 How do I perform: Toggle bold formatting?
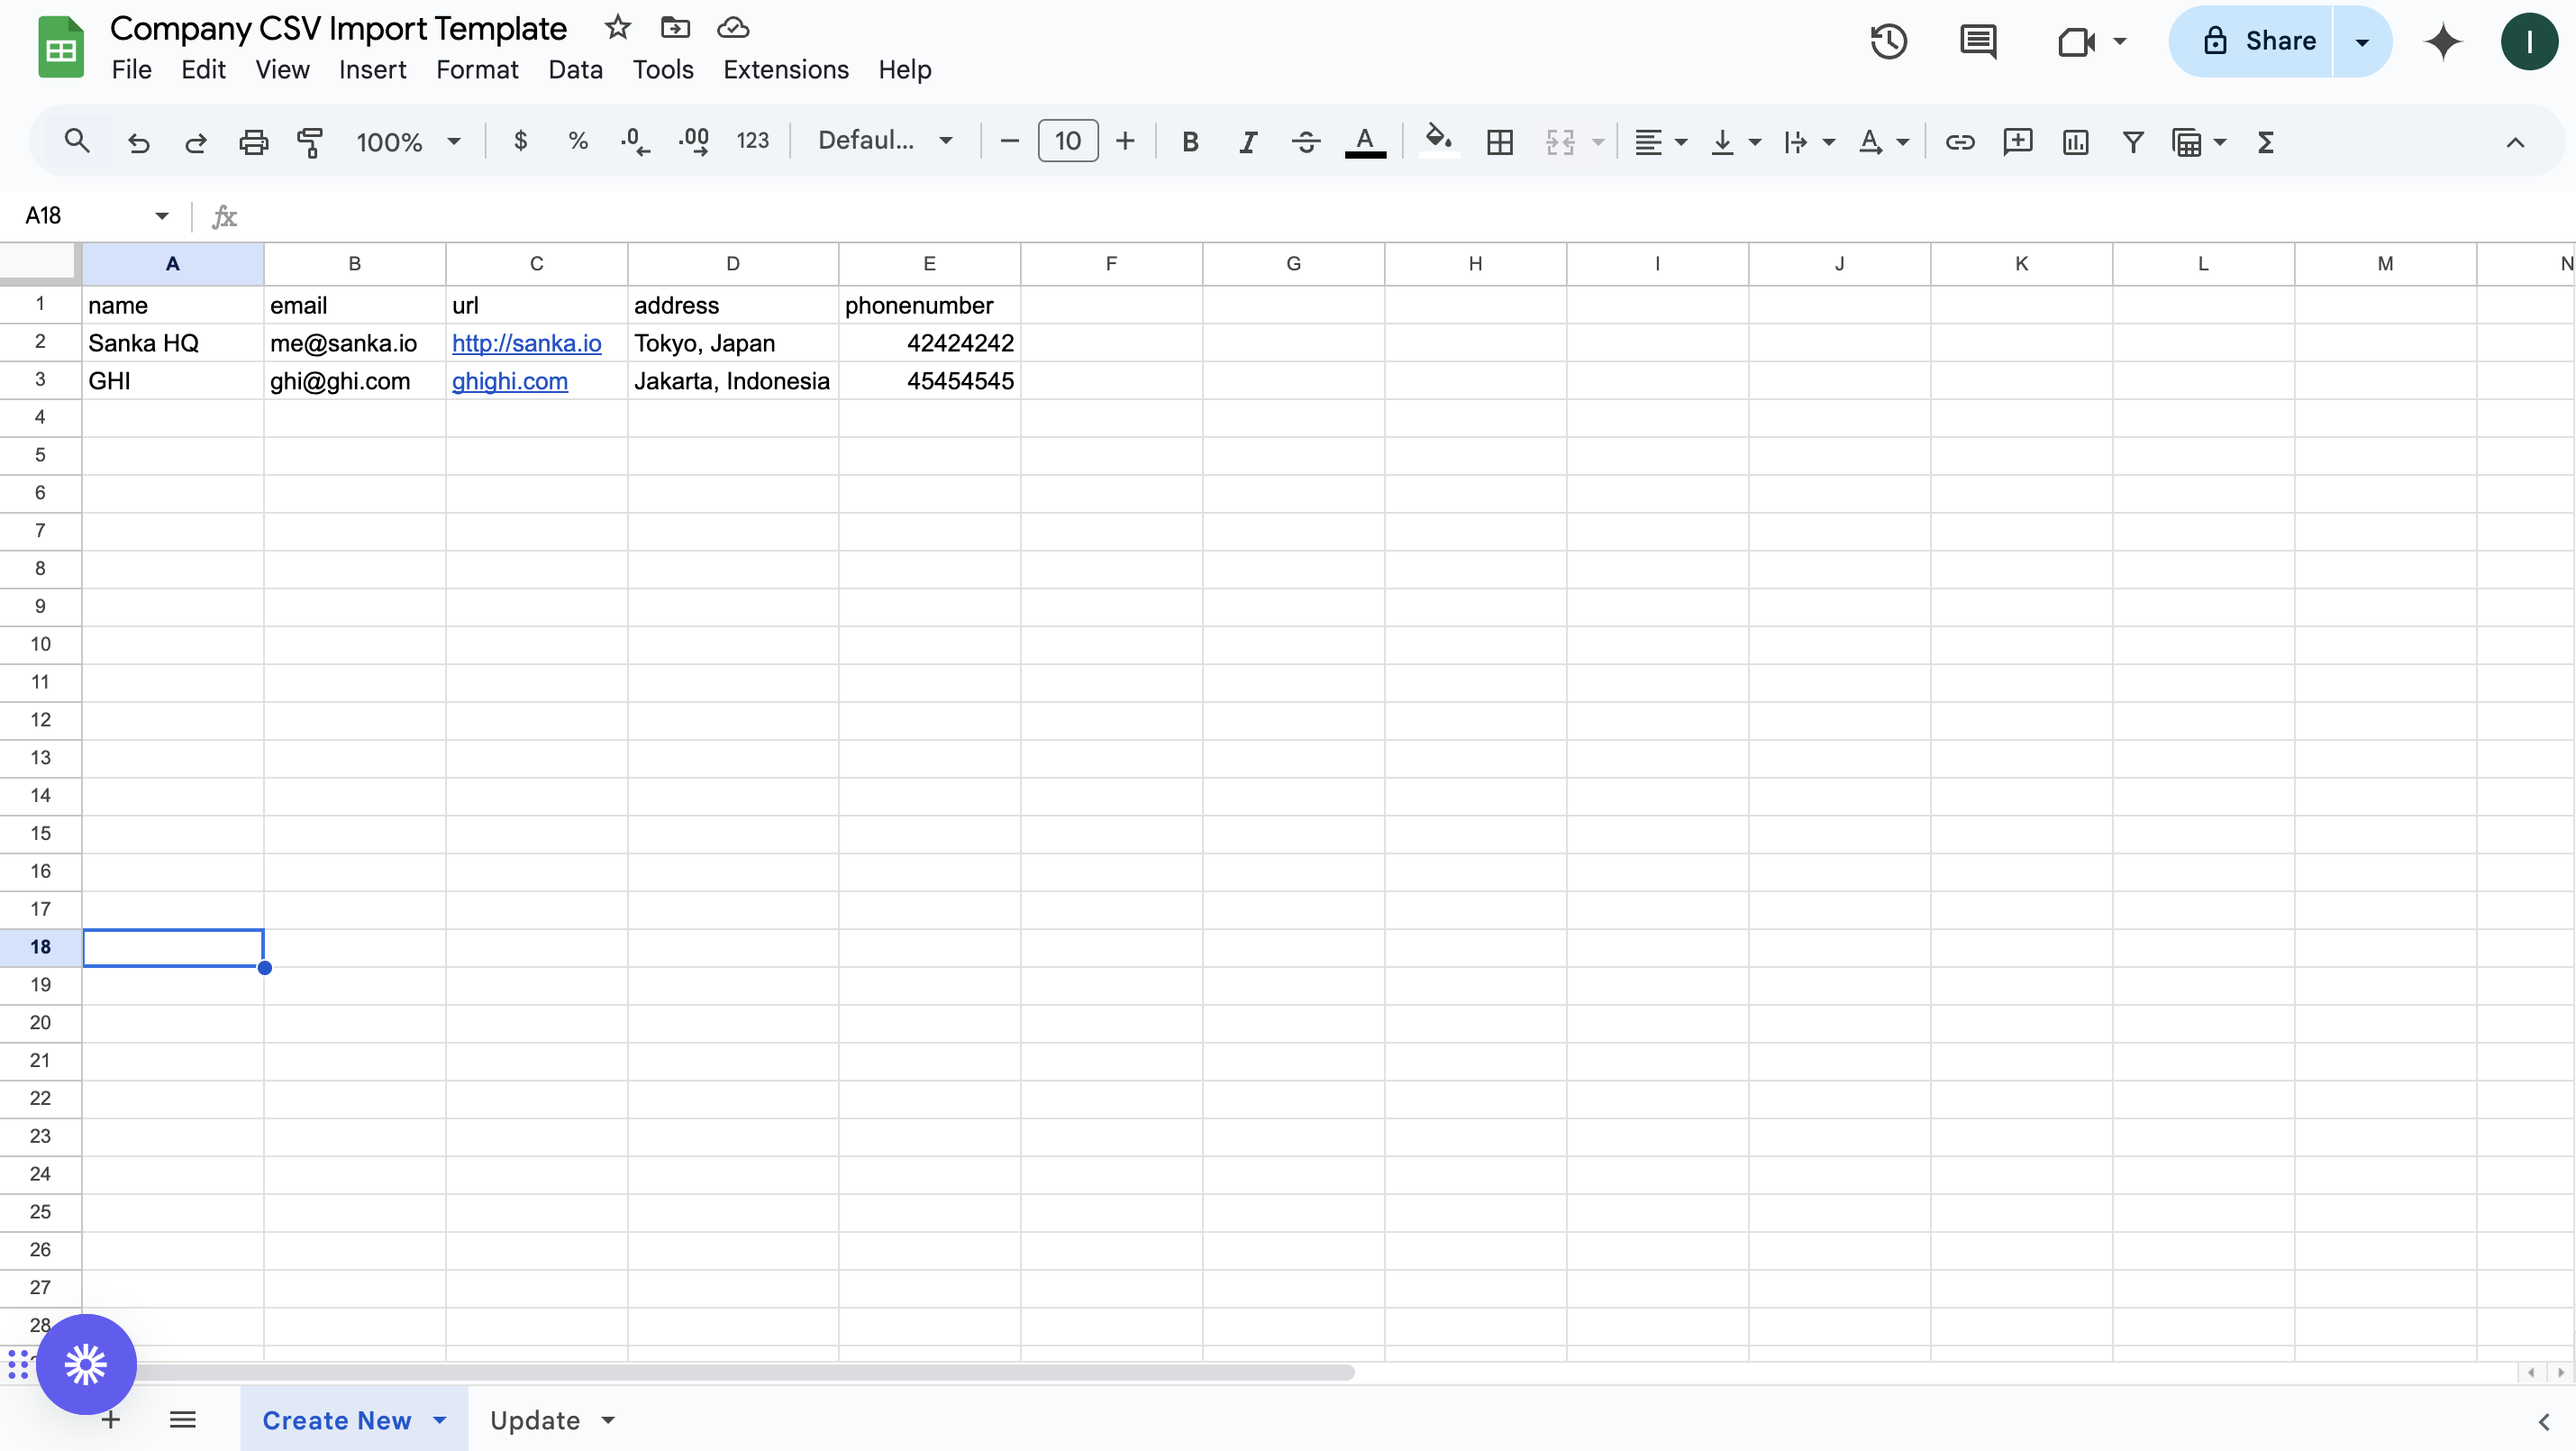tap(1189, 142)
